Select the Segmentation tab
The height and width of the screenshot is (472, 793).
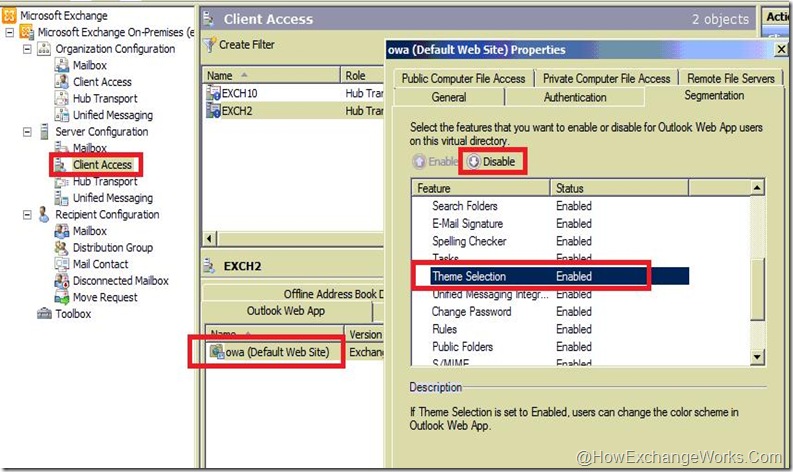[714, 95]
